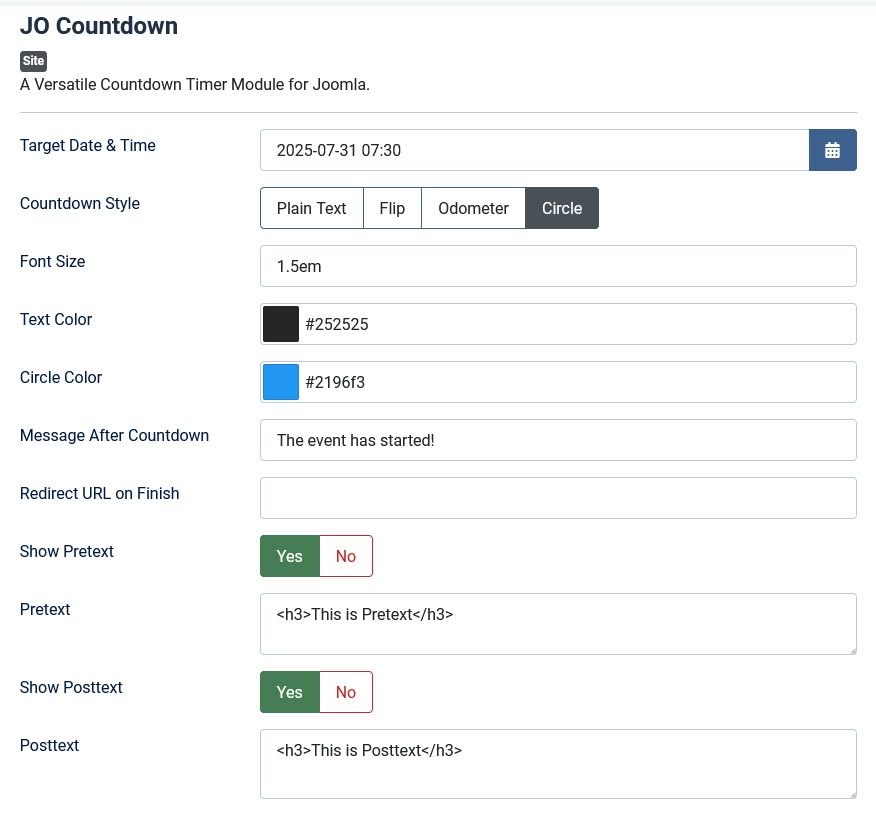This screenshot has width=876, height=820.
Task: Open the Circle Color blue swatch
Action: (x=281, y=382)
